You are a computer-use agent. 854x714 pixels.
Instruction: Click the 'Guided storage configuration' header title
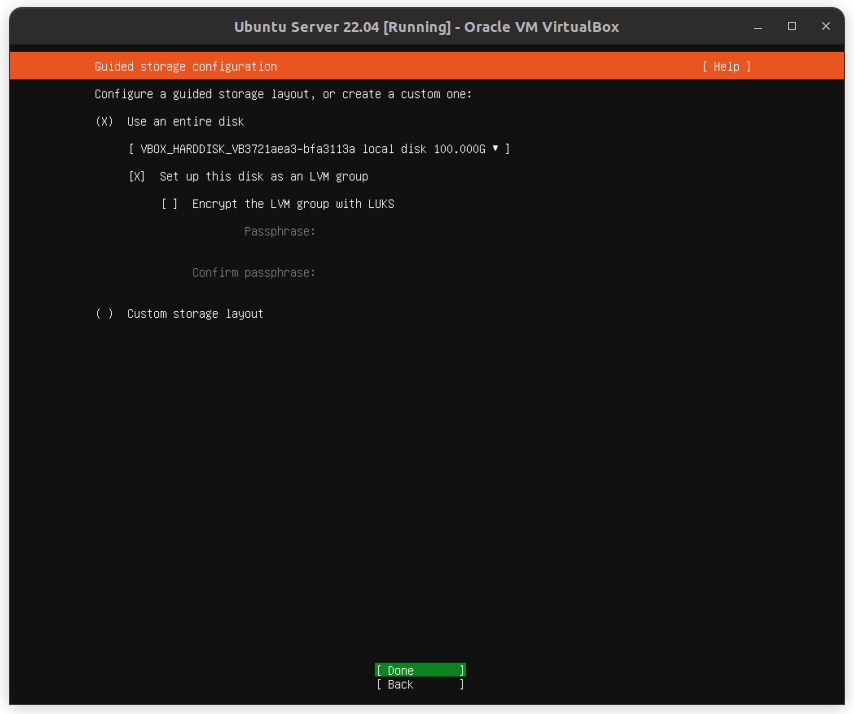(x=186, y=66)
